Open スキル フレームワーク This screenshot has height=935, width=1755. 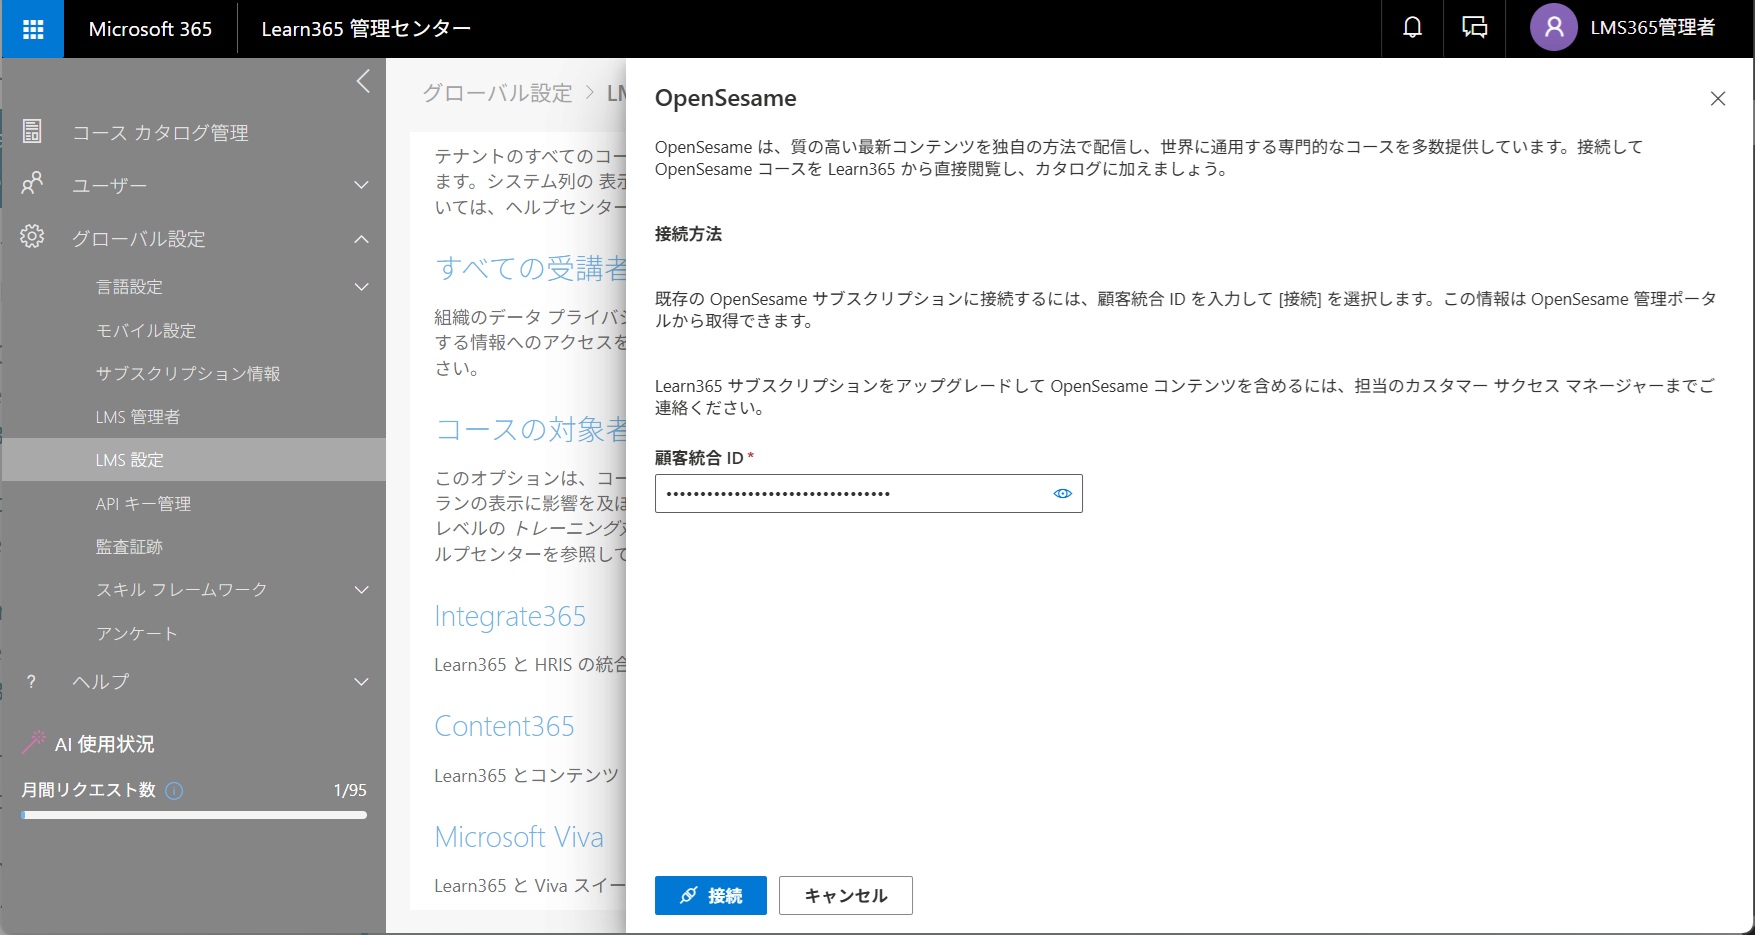click(x=182, y=590)
